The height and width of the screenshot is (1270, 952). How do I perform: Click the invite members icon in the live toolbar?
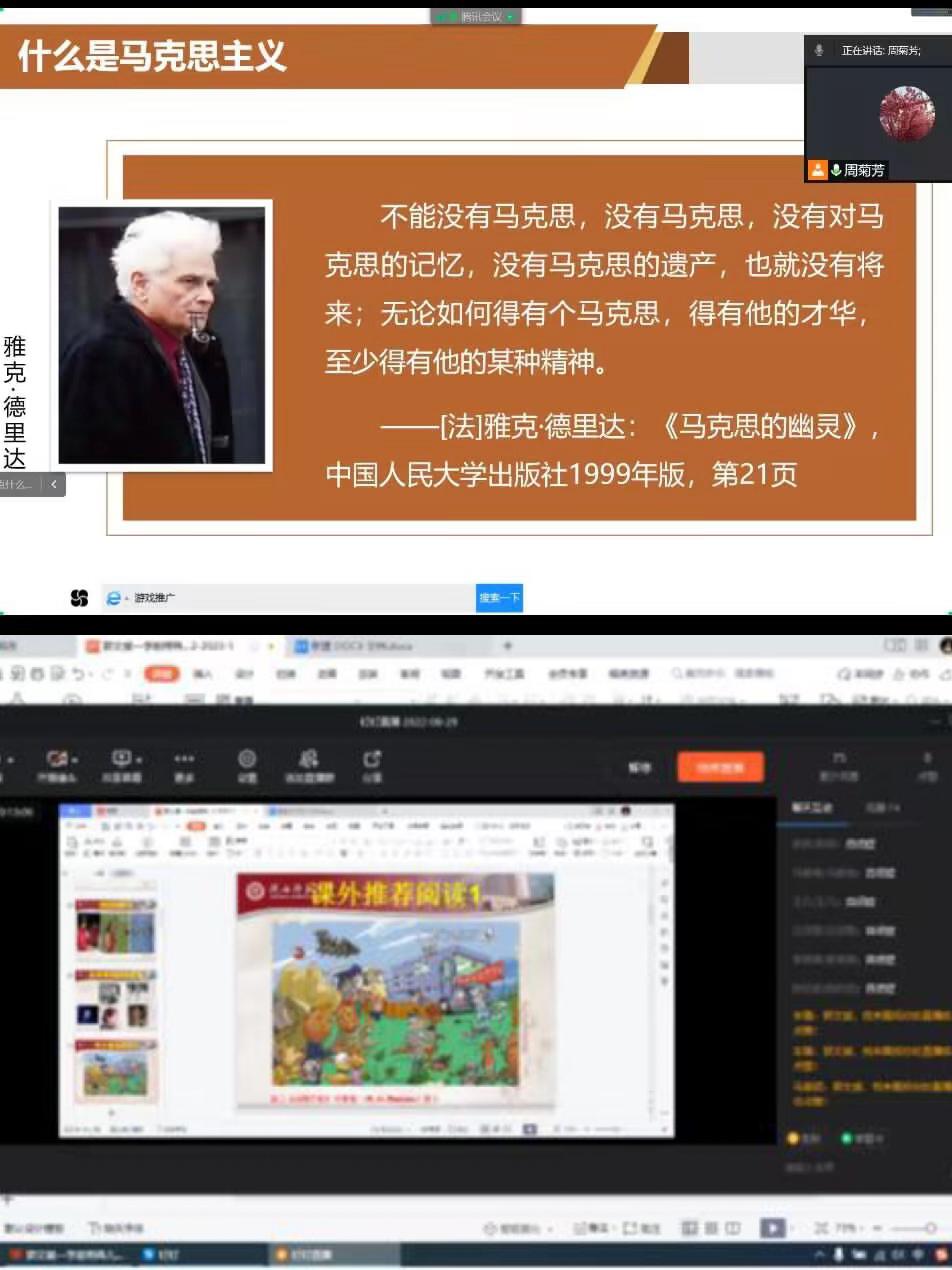click(309, 759)
